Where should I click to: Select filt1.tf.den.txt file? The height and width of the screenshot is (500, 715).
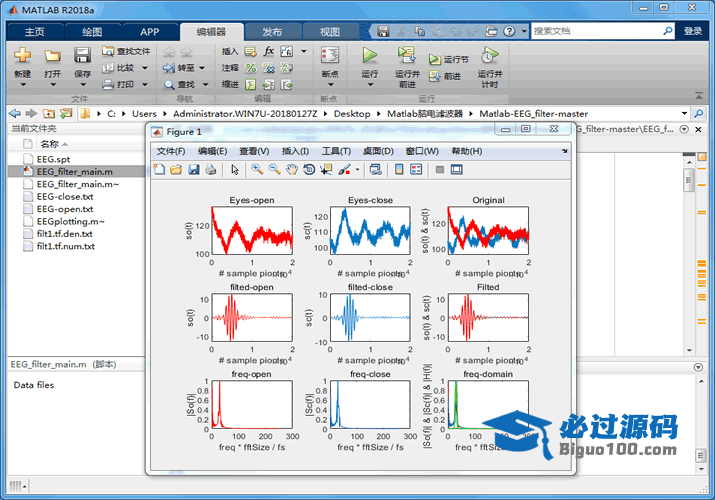pyautogui.click(x=64, y=234)
